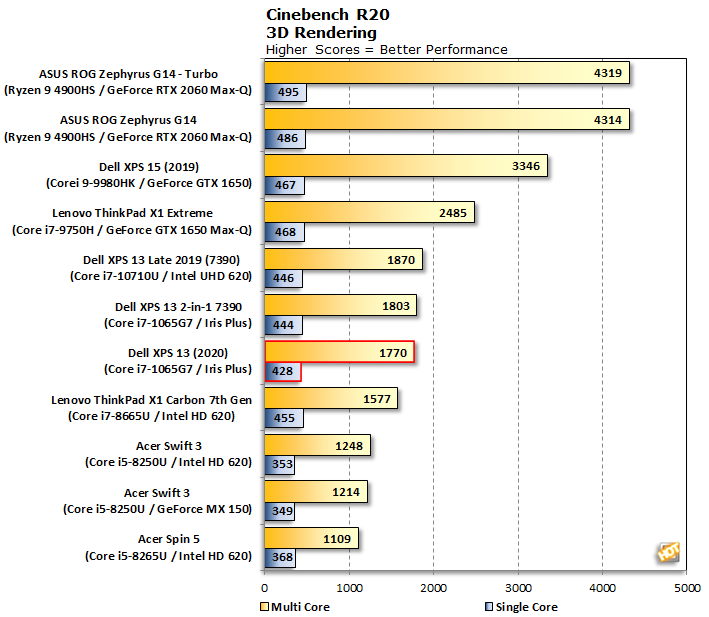709x617 pixels.
Task: Click the 1214 Acer Swift 3 bar
Action: (316, 492)
